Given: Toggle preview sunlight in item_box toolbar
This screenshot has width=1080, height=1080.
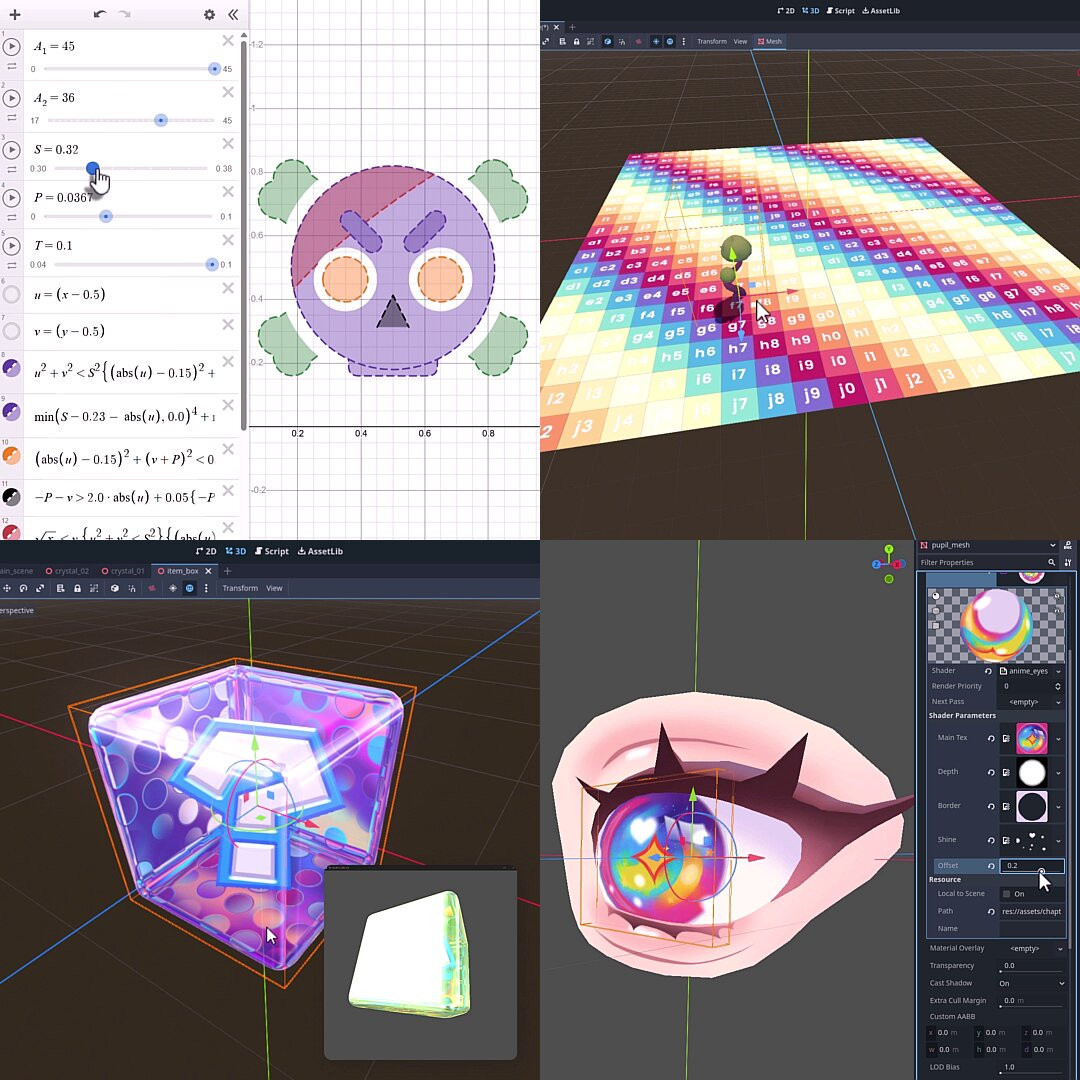Looking at the screenshot, I should (173, 588).
